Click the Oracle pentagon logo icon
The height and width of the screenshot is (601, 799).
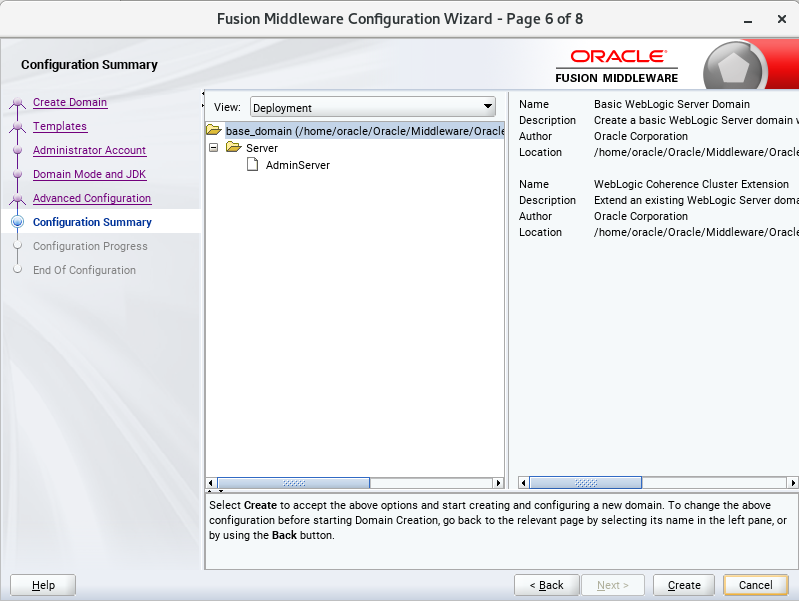click(733, 70)
